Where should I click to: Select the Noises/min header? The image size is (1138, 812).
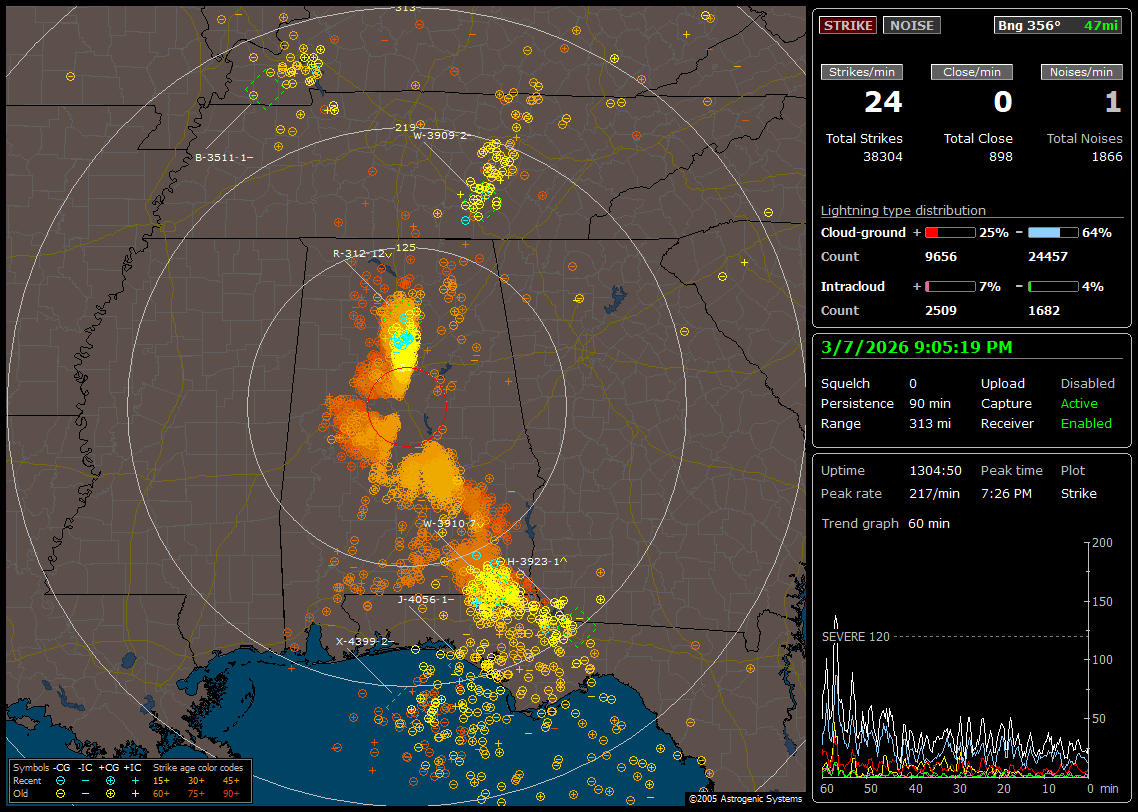pos(1081,72)
